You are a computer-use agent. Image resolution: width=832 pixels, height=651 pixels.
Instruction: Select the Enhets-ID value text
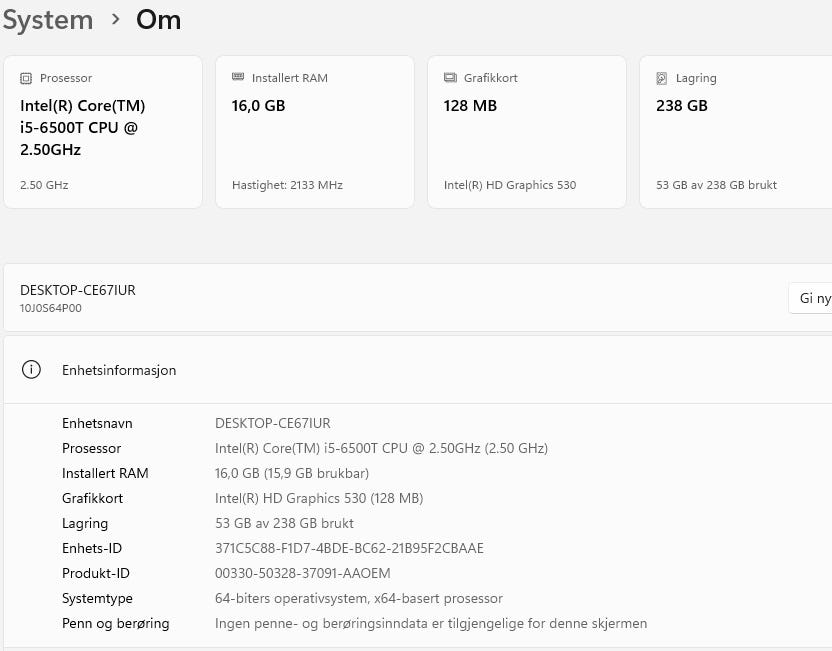pyautogui.click(x=349, y=548)
